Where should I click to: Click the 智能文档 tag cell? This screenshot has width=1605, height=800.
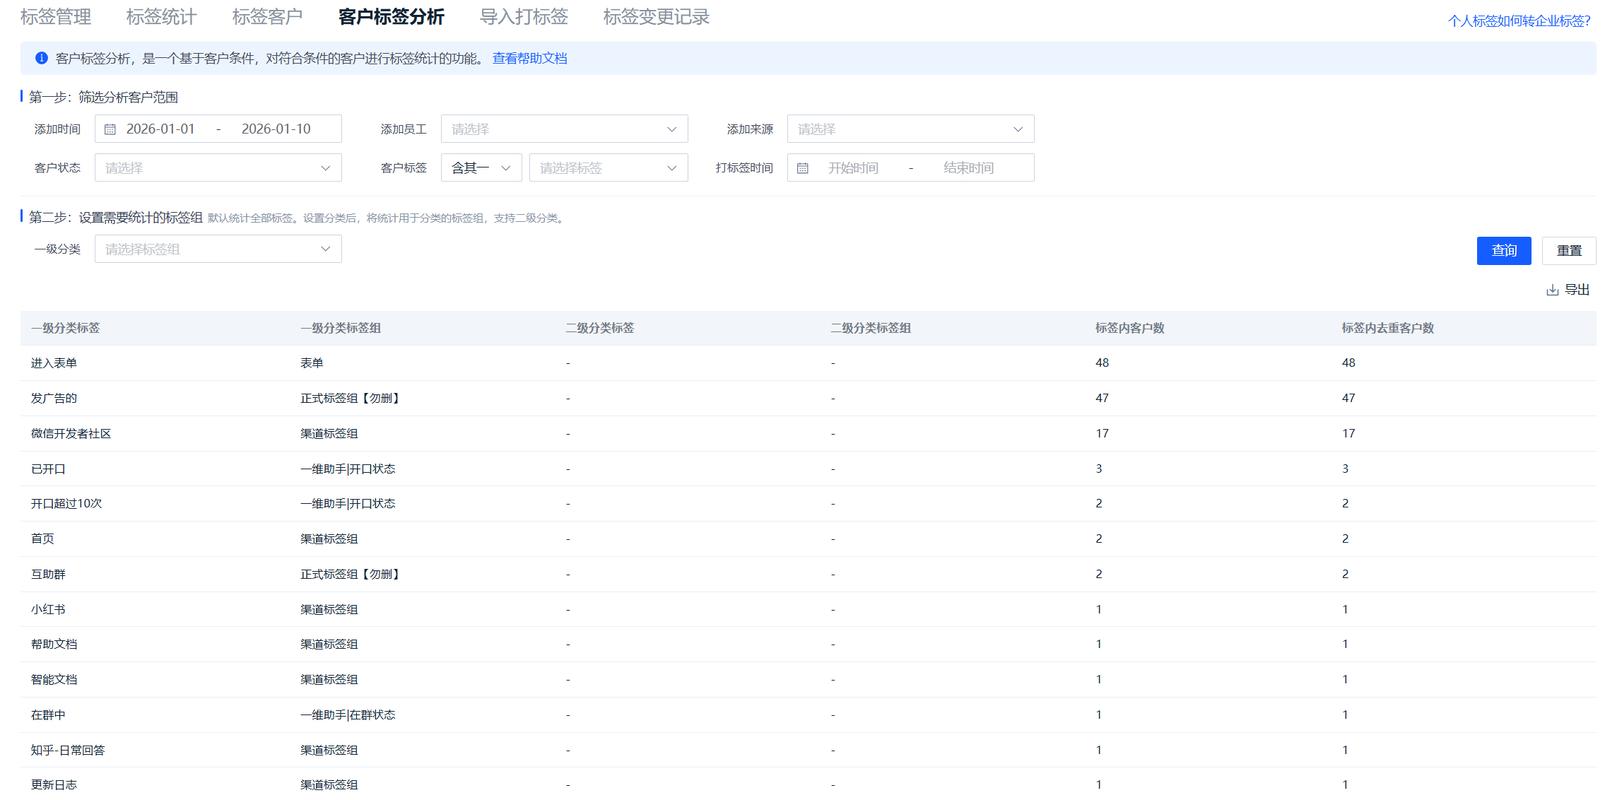pos(54,680)
